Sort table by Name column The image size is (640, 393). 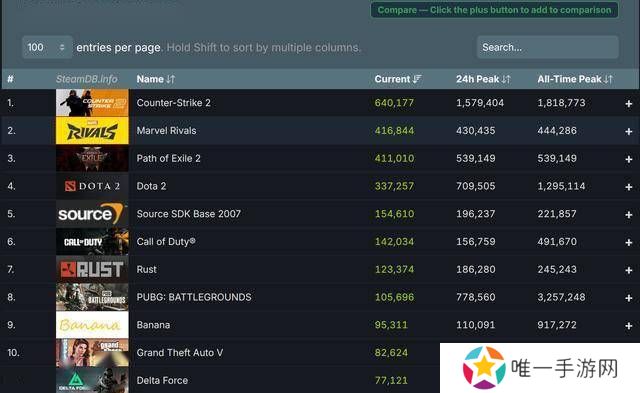click(x=156, y=79)
